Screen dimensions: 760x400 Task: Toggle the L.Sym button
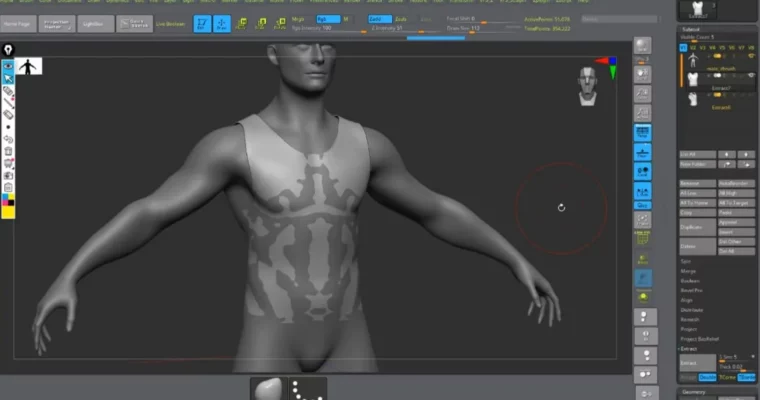(x=643, y=192)
